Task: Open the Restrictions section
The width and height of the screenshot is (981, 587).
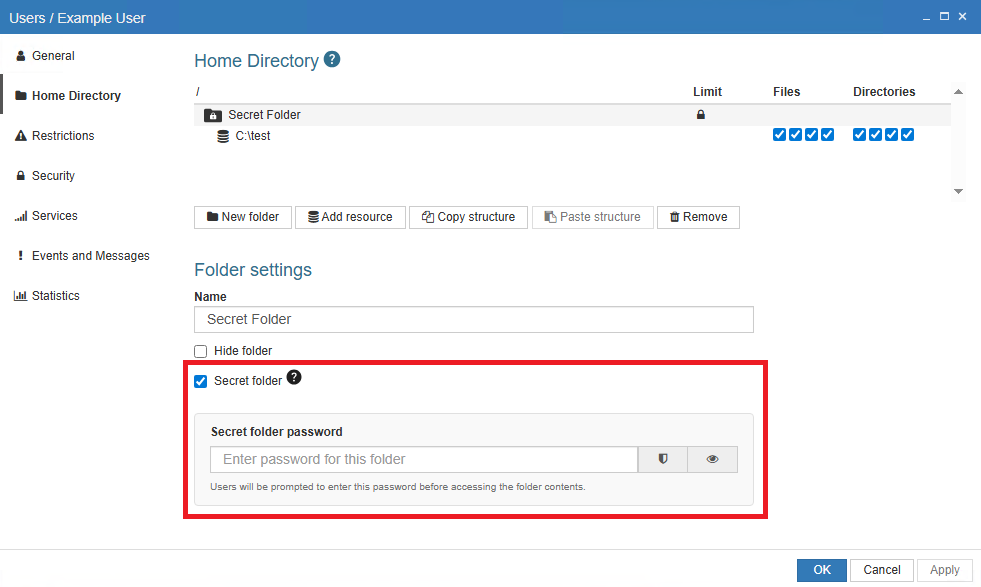Action: (62, 136)
